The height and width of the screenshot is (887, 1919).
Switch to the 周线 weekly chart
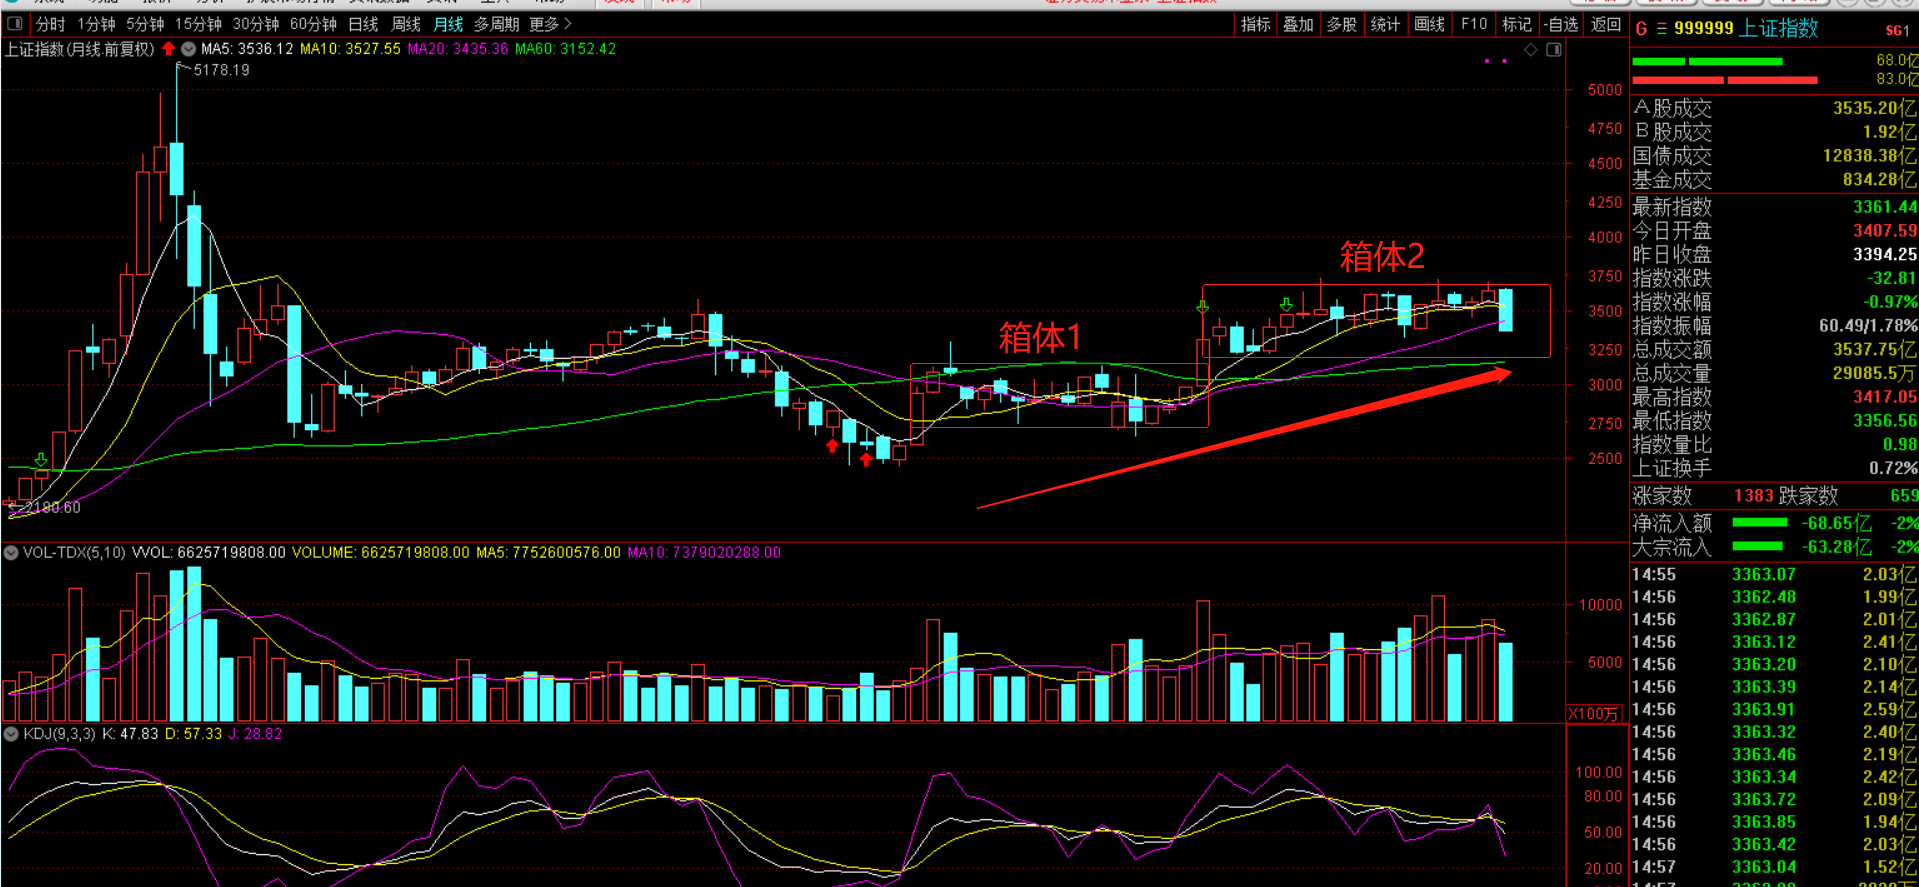(405, 24)
